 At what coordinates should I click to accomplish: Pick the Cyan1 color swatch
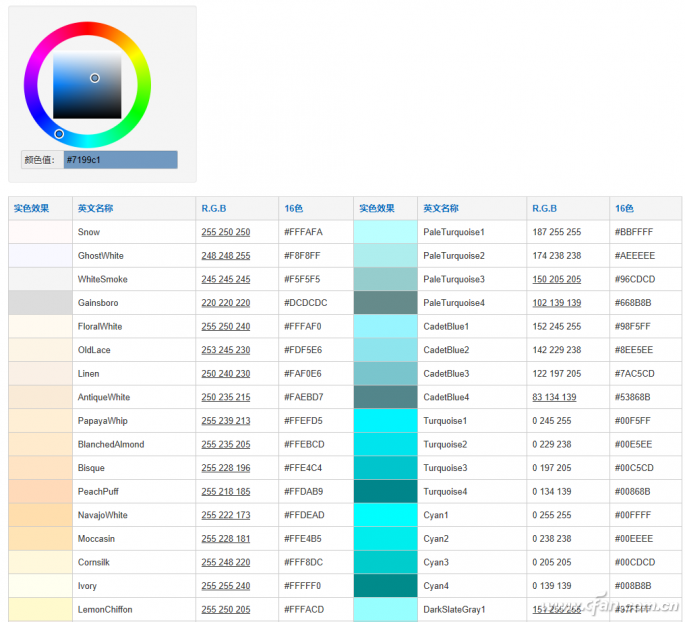(385, 515)
